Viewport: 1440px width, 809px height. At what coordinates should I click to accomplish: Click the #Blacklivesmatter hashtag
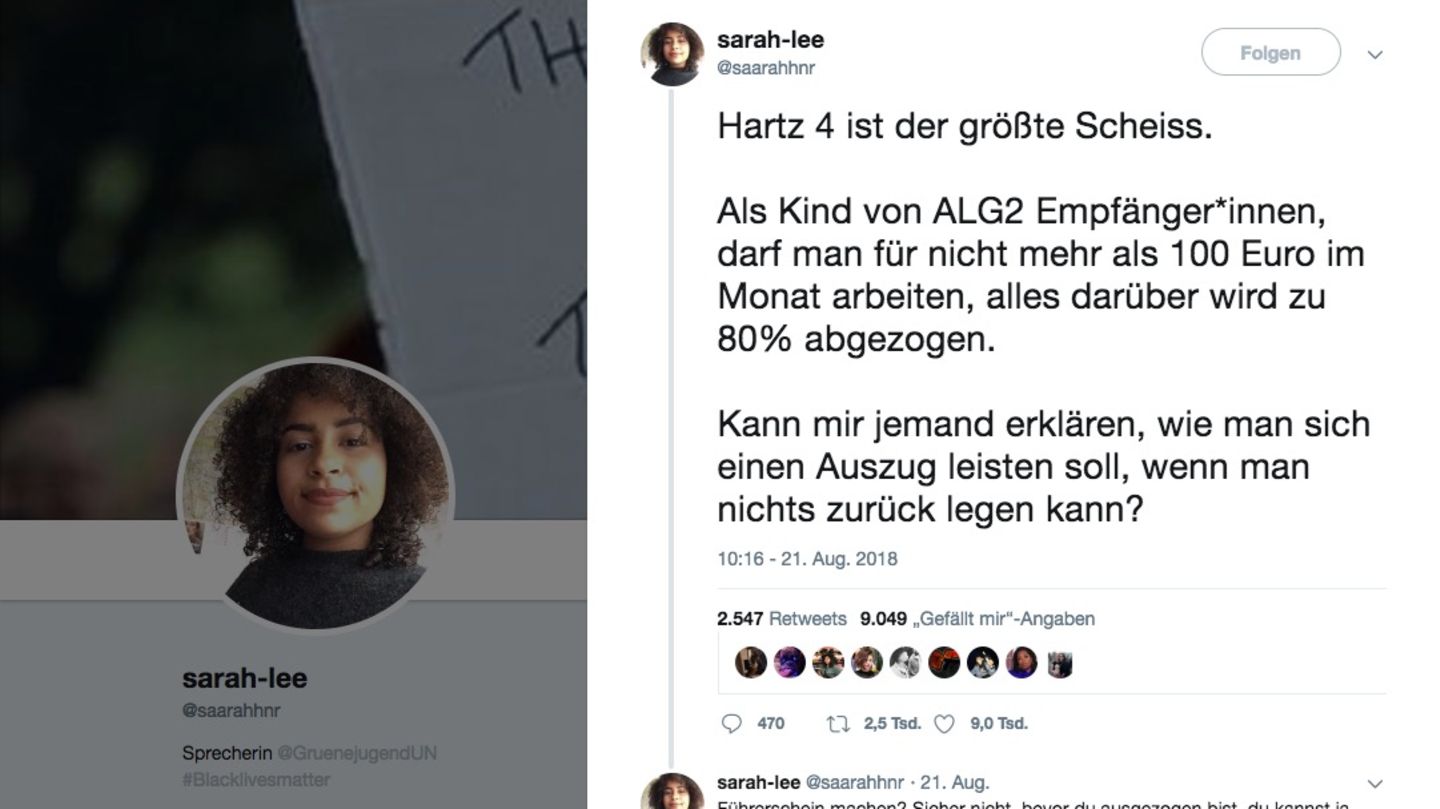tap(256, 779)
